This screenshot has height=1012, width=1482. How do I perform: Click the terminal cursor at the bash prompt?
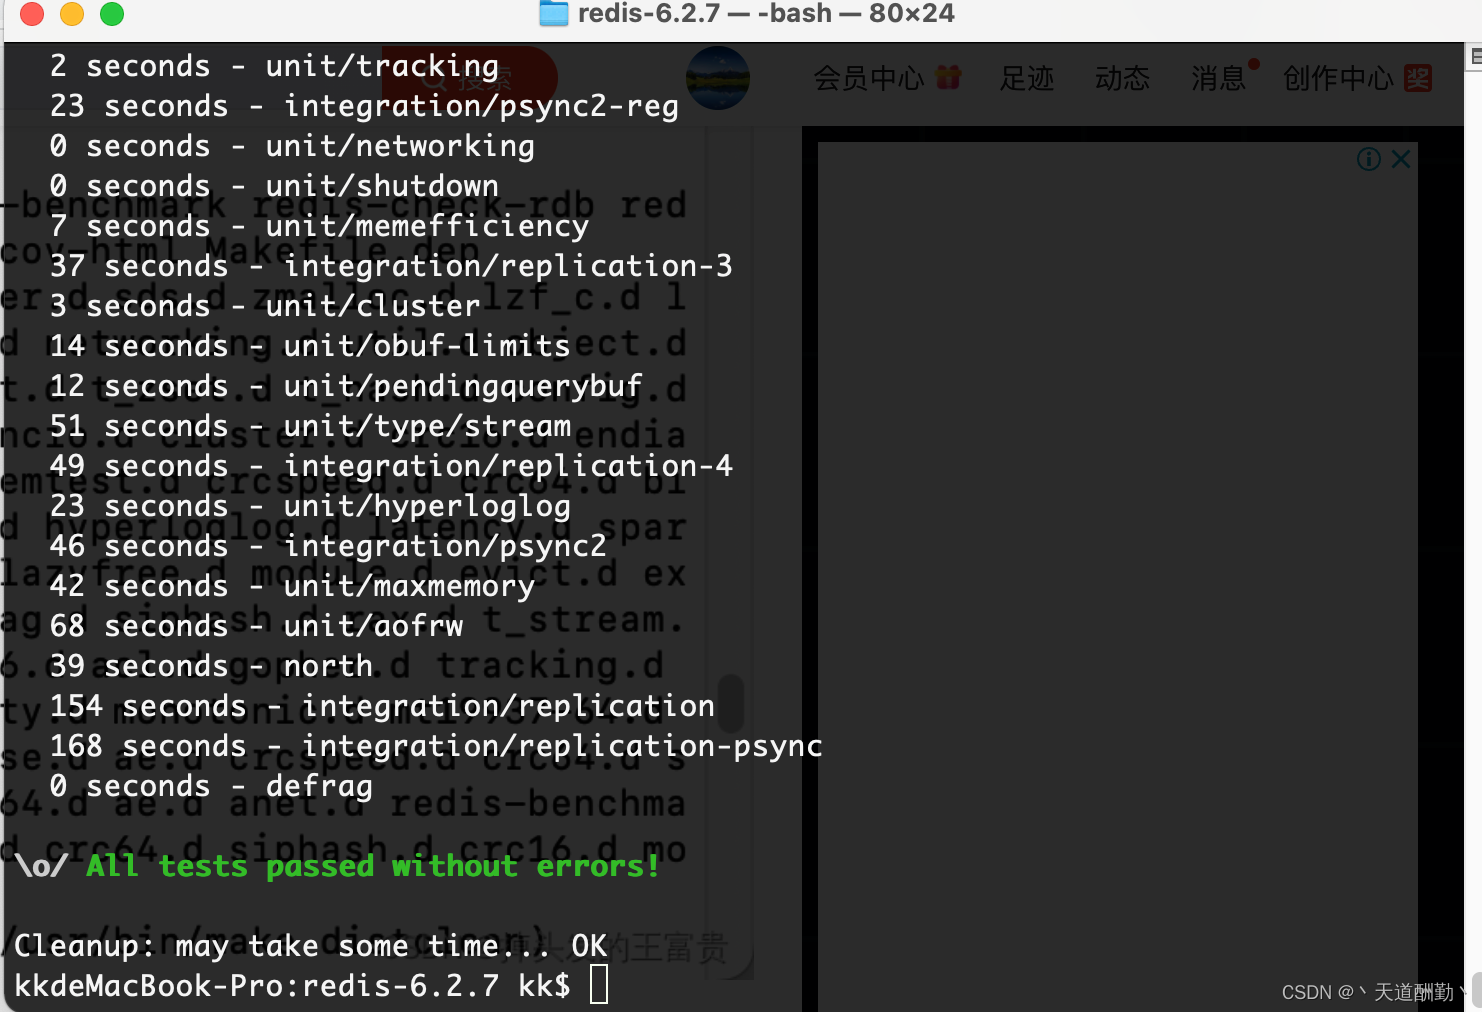pos(599,985)
